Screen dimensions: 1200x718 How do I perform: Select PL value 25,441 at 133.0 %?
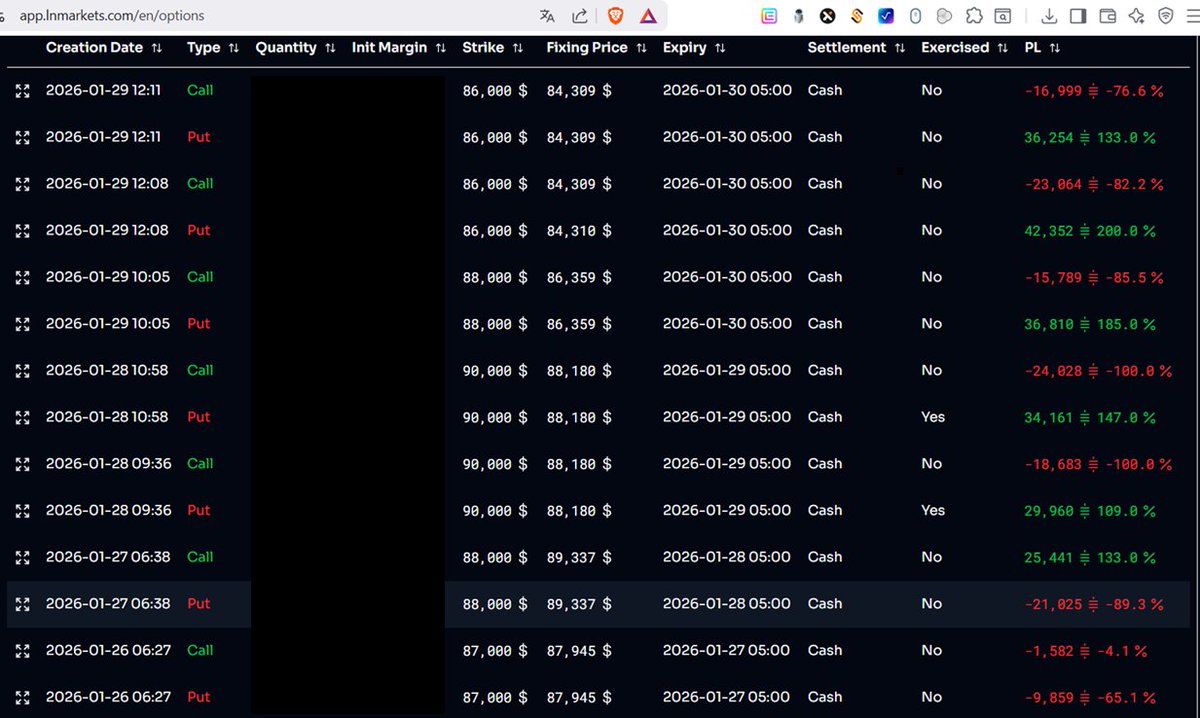1090,557
